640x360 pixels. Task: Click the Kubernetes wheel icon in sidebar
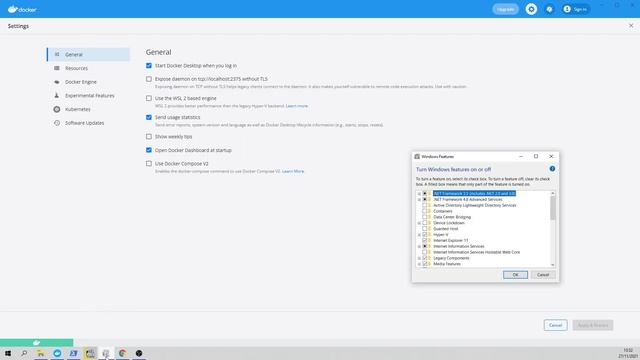(57, 109)
